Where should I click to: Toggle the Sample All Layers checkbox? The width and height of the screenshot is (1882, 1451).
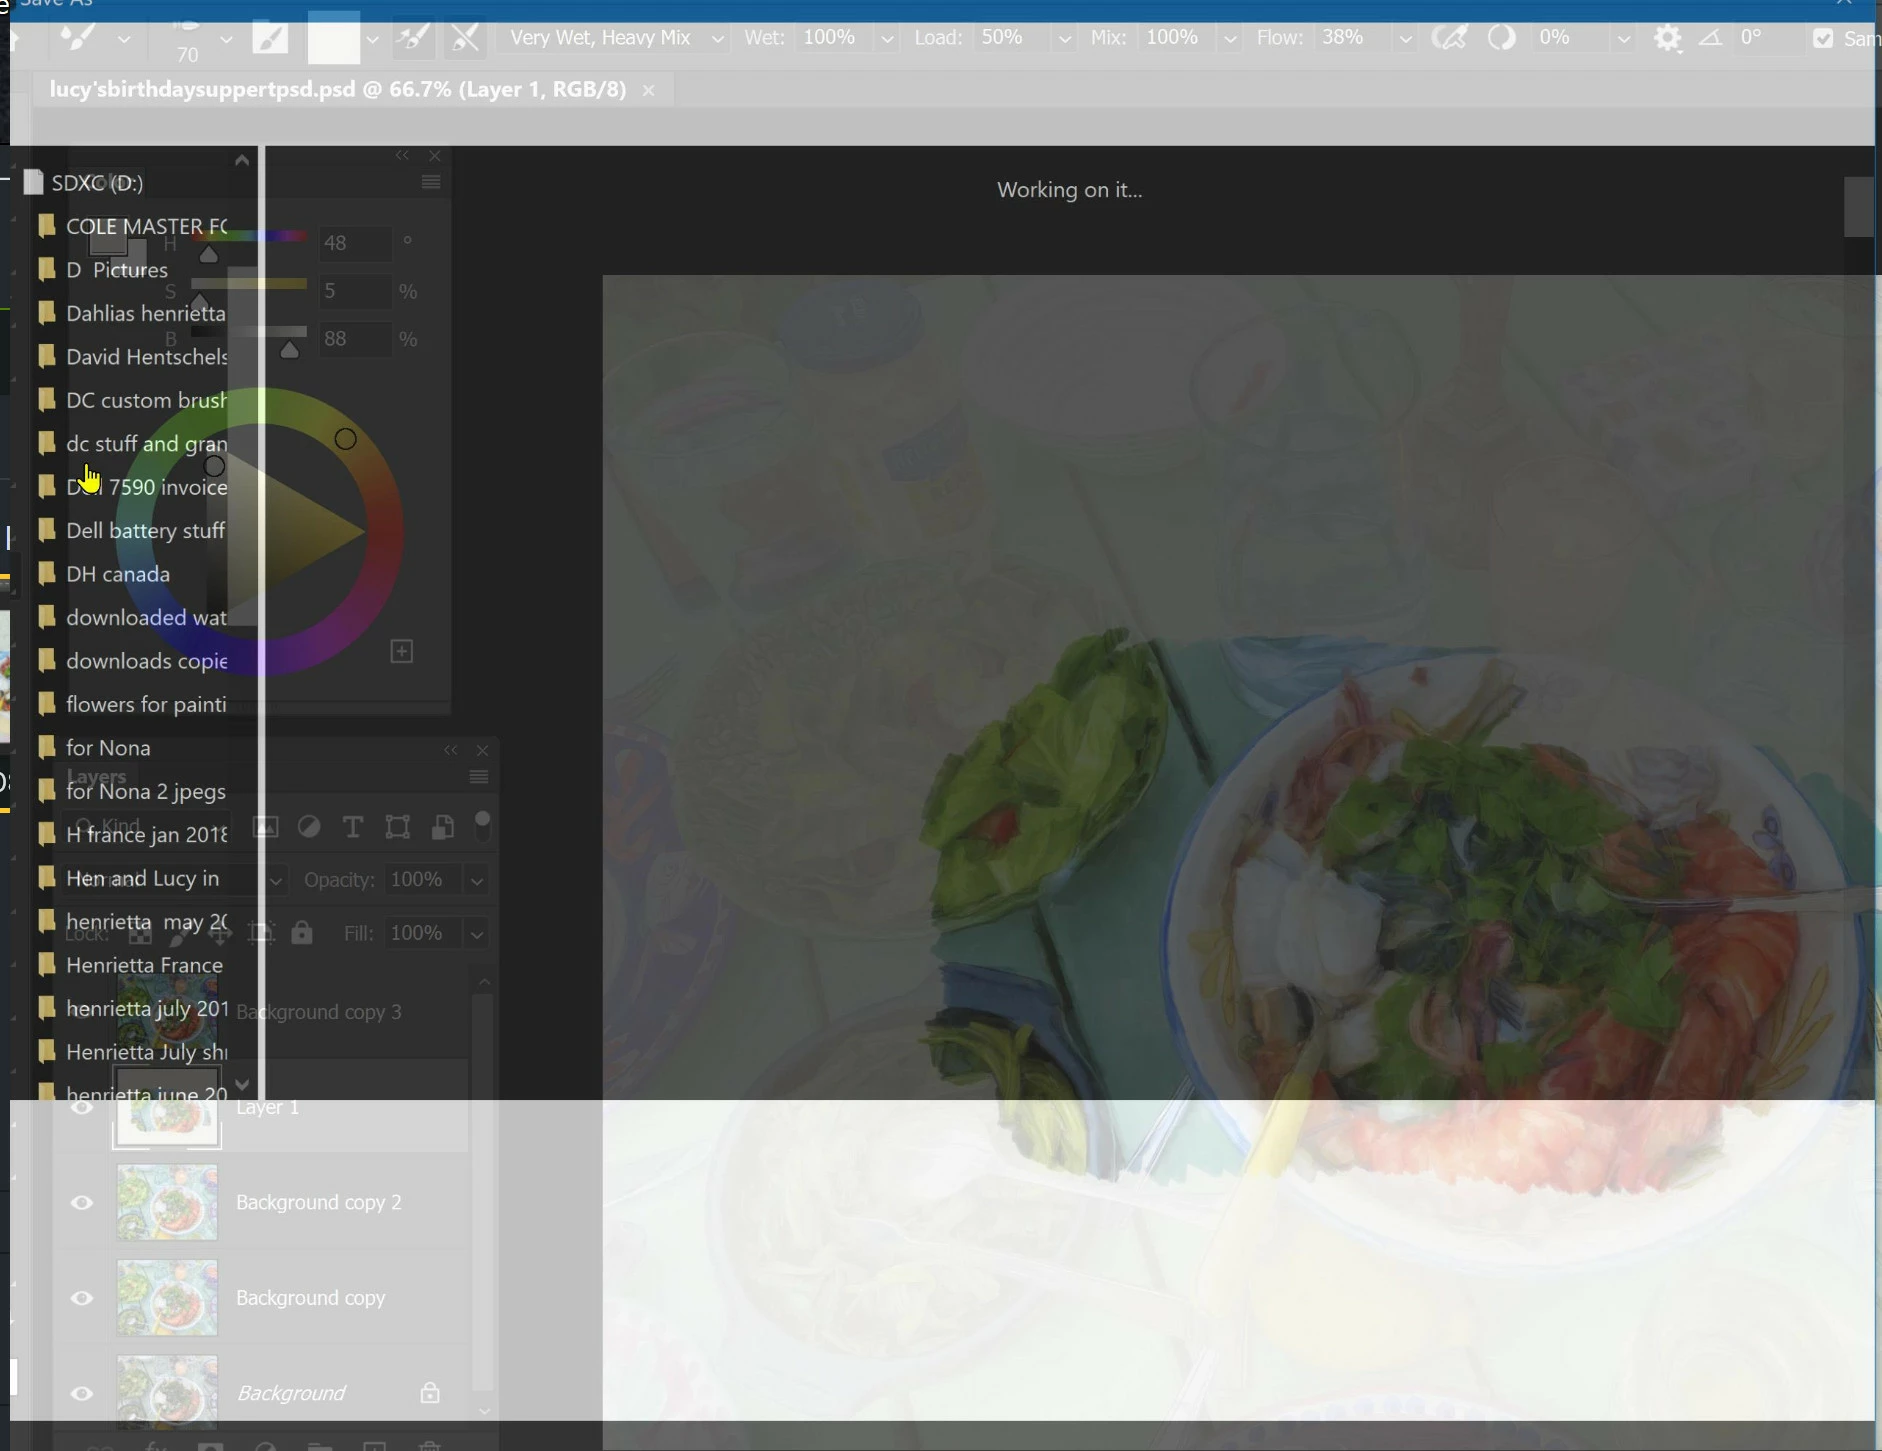(1823, 39)
